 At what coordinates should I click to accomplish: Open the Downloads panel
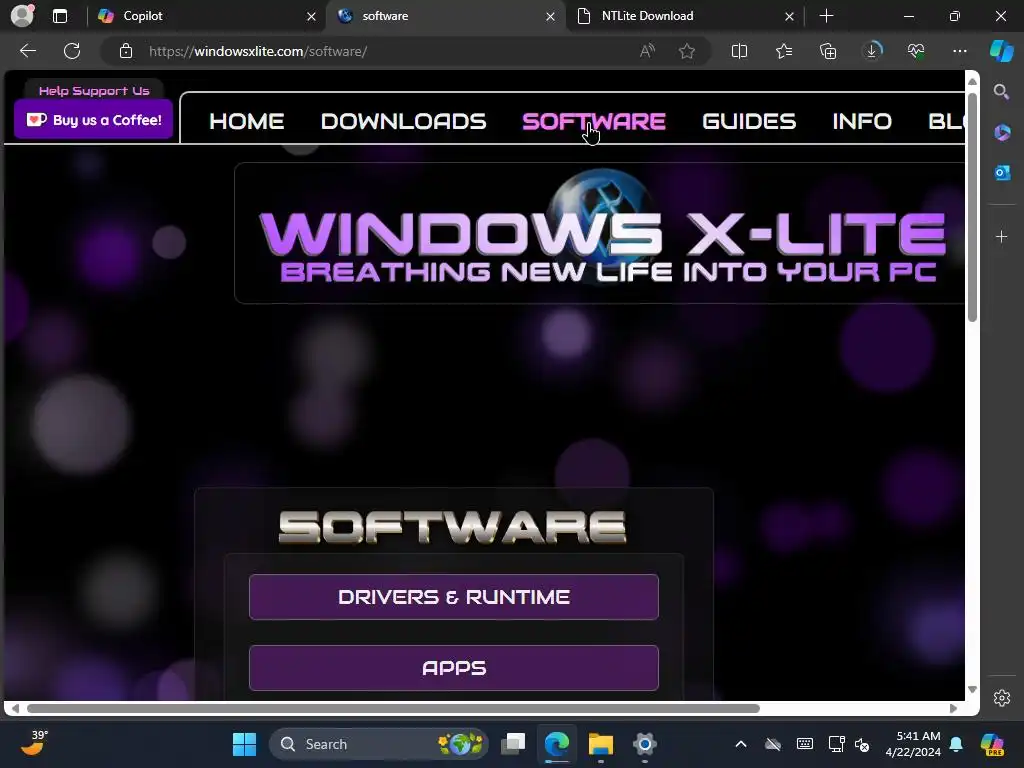pyautogui.click(x=872, y=50)
